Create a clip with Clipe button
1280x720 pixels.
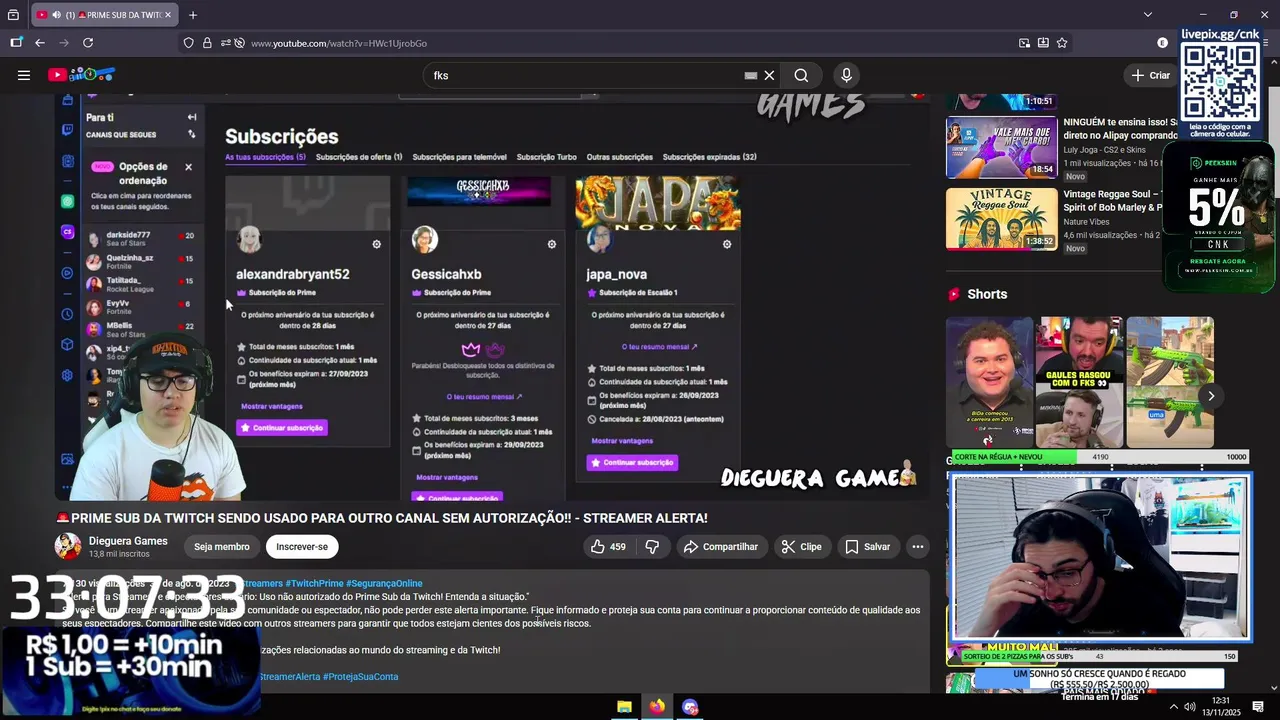[x=801, y=547]
